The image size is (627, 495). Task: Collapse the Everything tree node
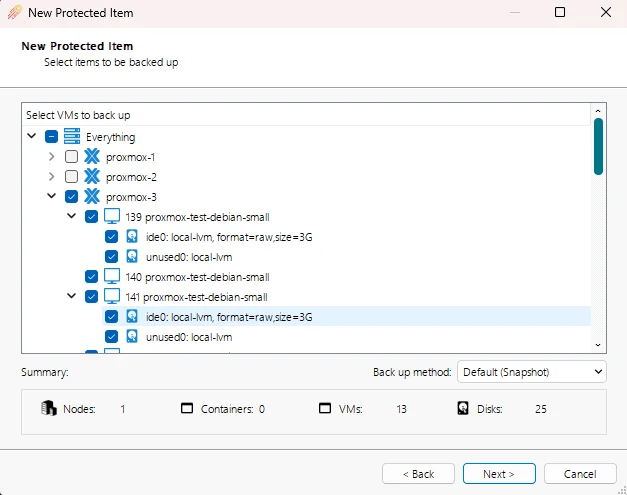point(32,136)
